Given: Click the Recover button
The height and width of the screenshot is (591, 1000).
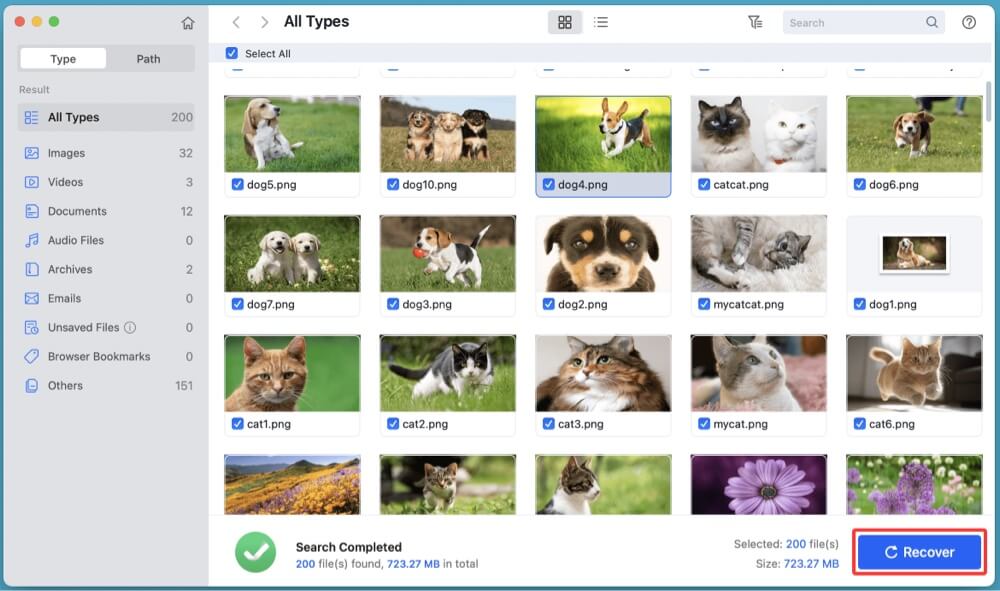Looking at the screenshot, I should 919,552.
